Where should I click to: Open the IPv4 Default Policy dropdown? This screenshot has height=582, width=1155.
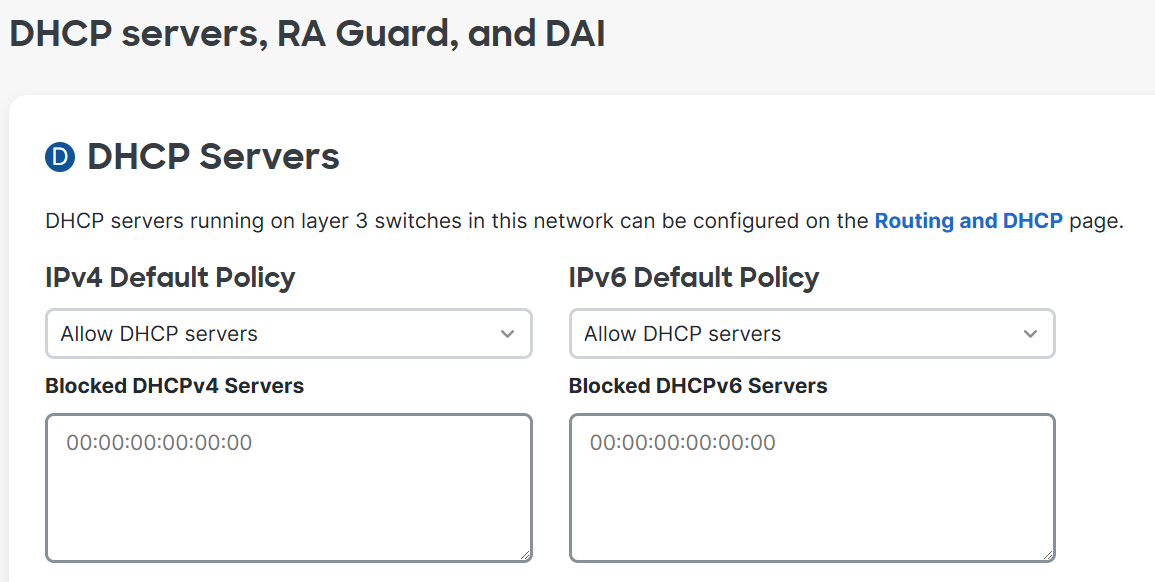click(x=289, y=334)
